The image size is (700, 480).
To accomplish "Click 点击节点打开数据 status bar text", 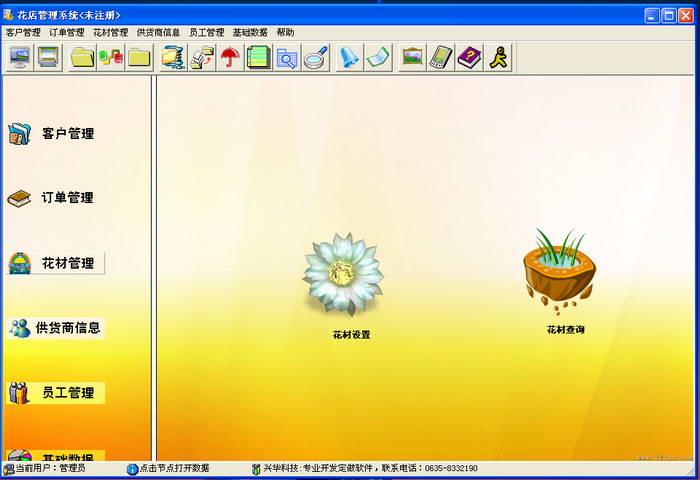I will [x=175, y=468].
